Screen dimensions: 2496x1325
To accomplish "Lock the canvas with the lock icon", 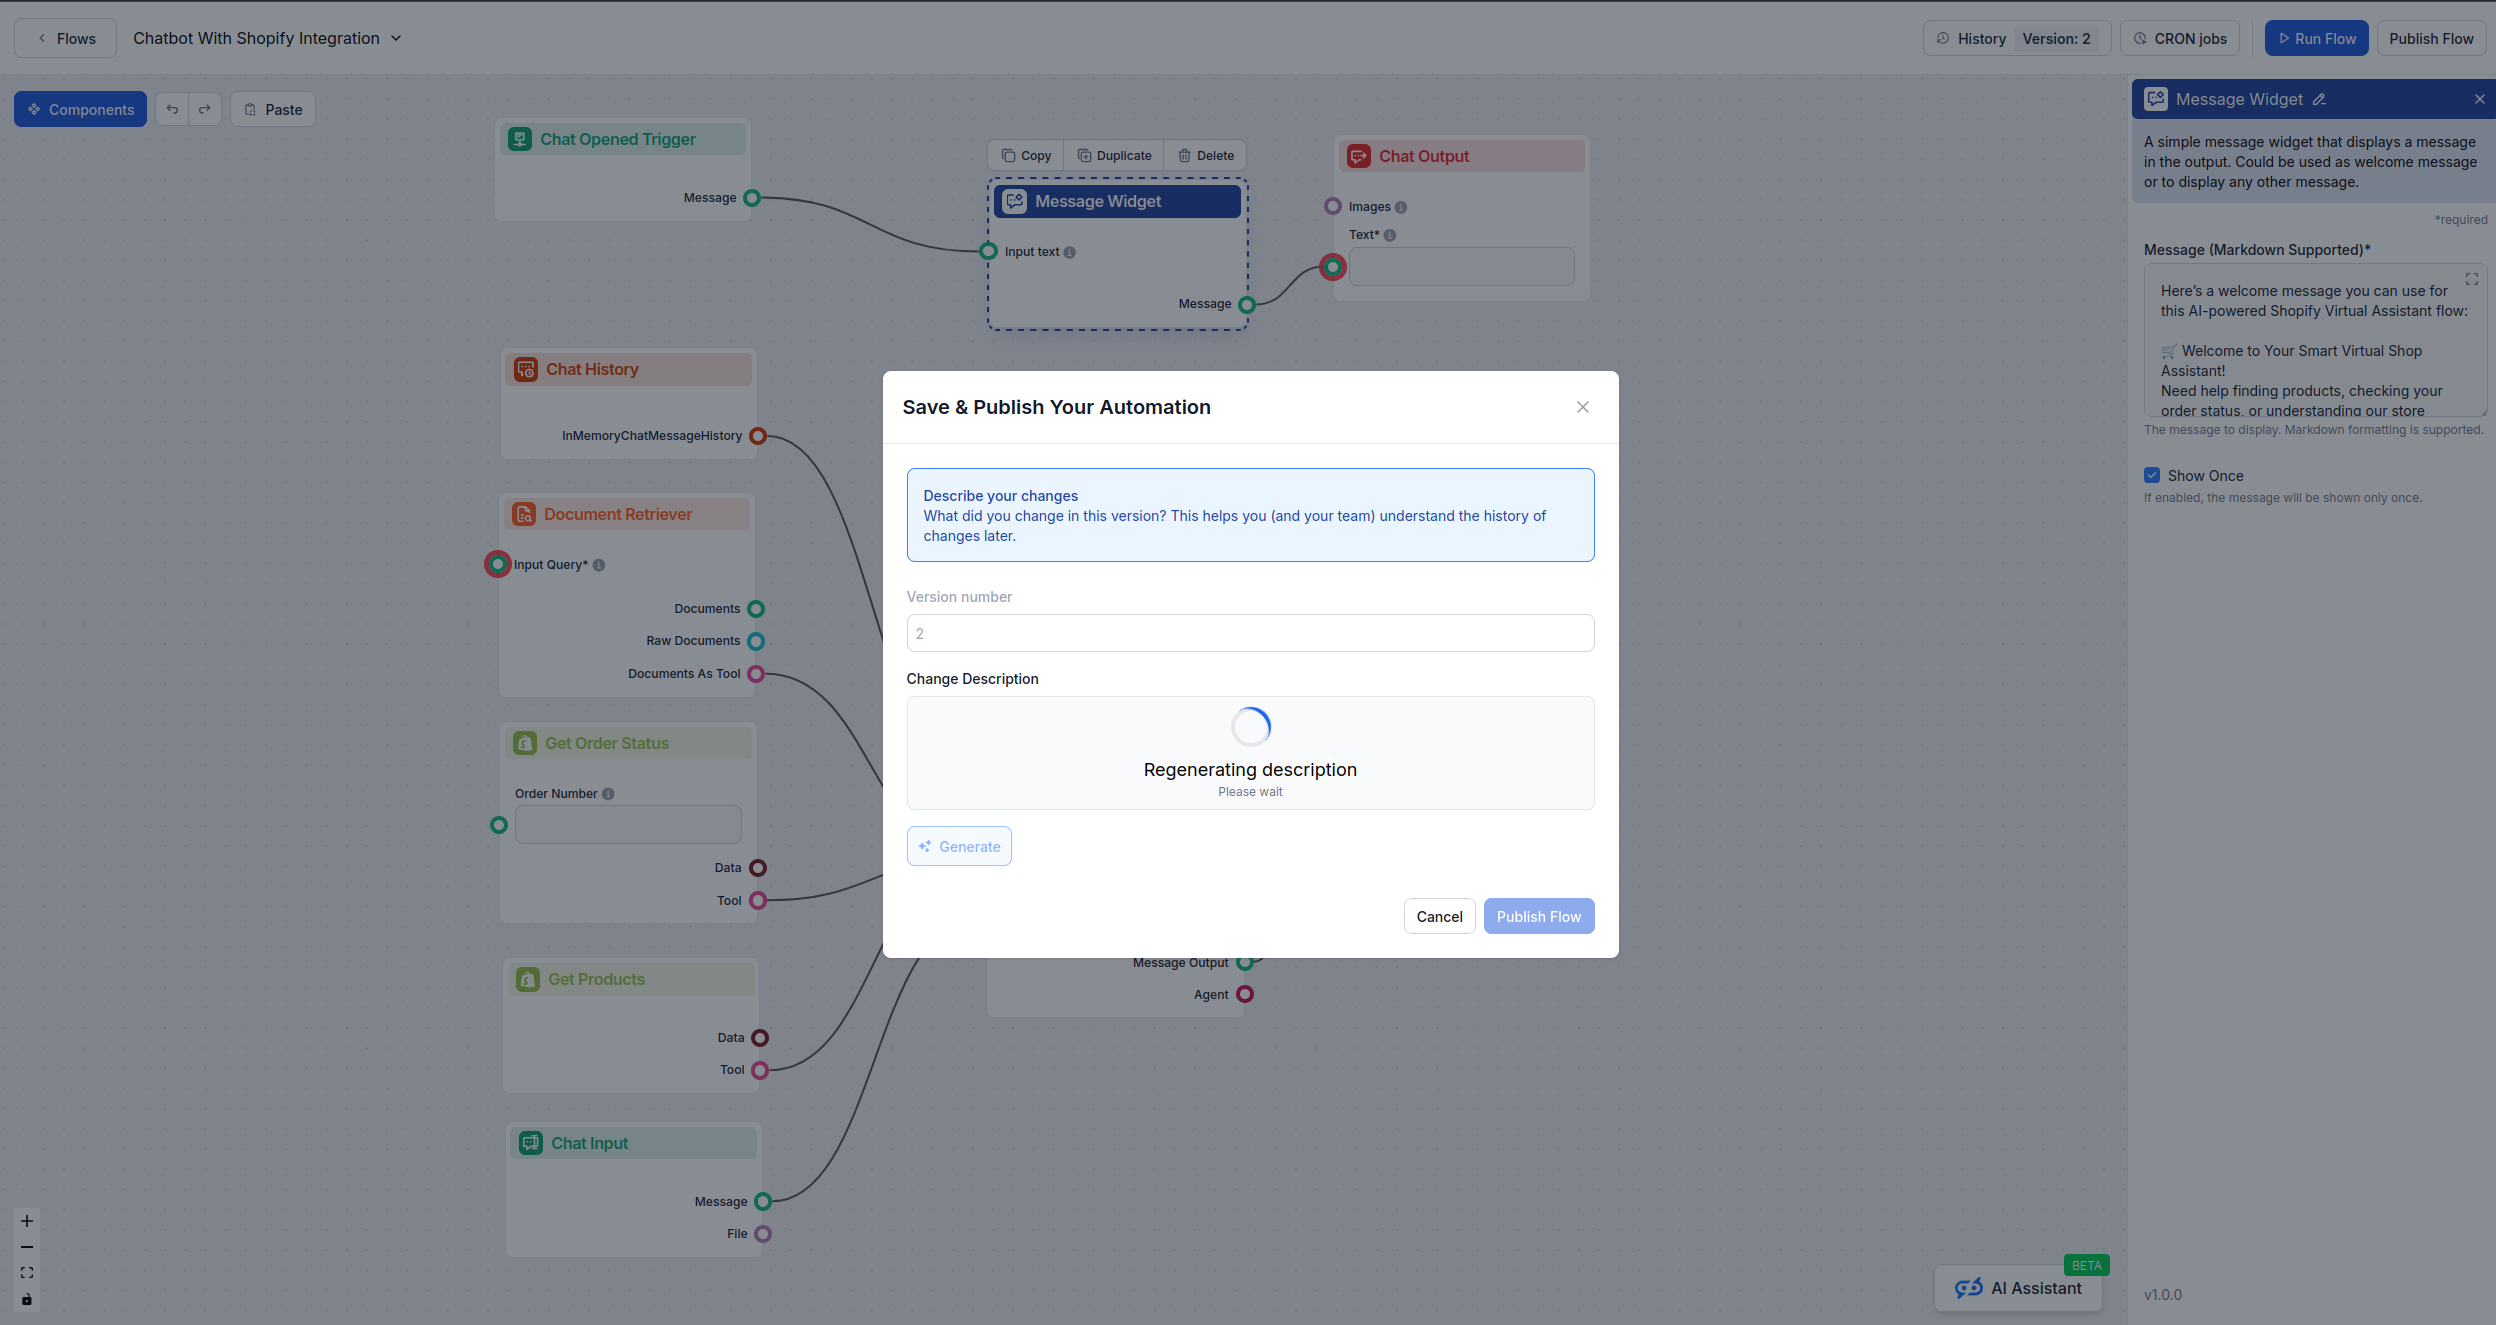I will point(26,1300).
